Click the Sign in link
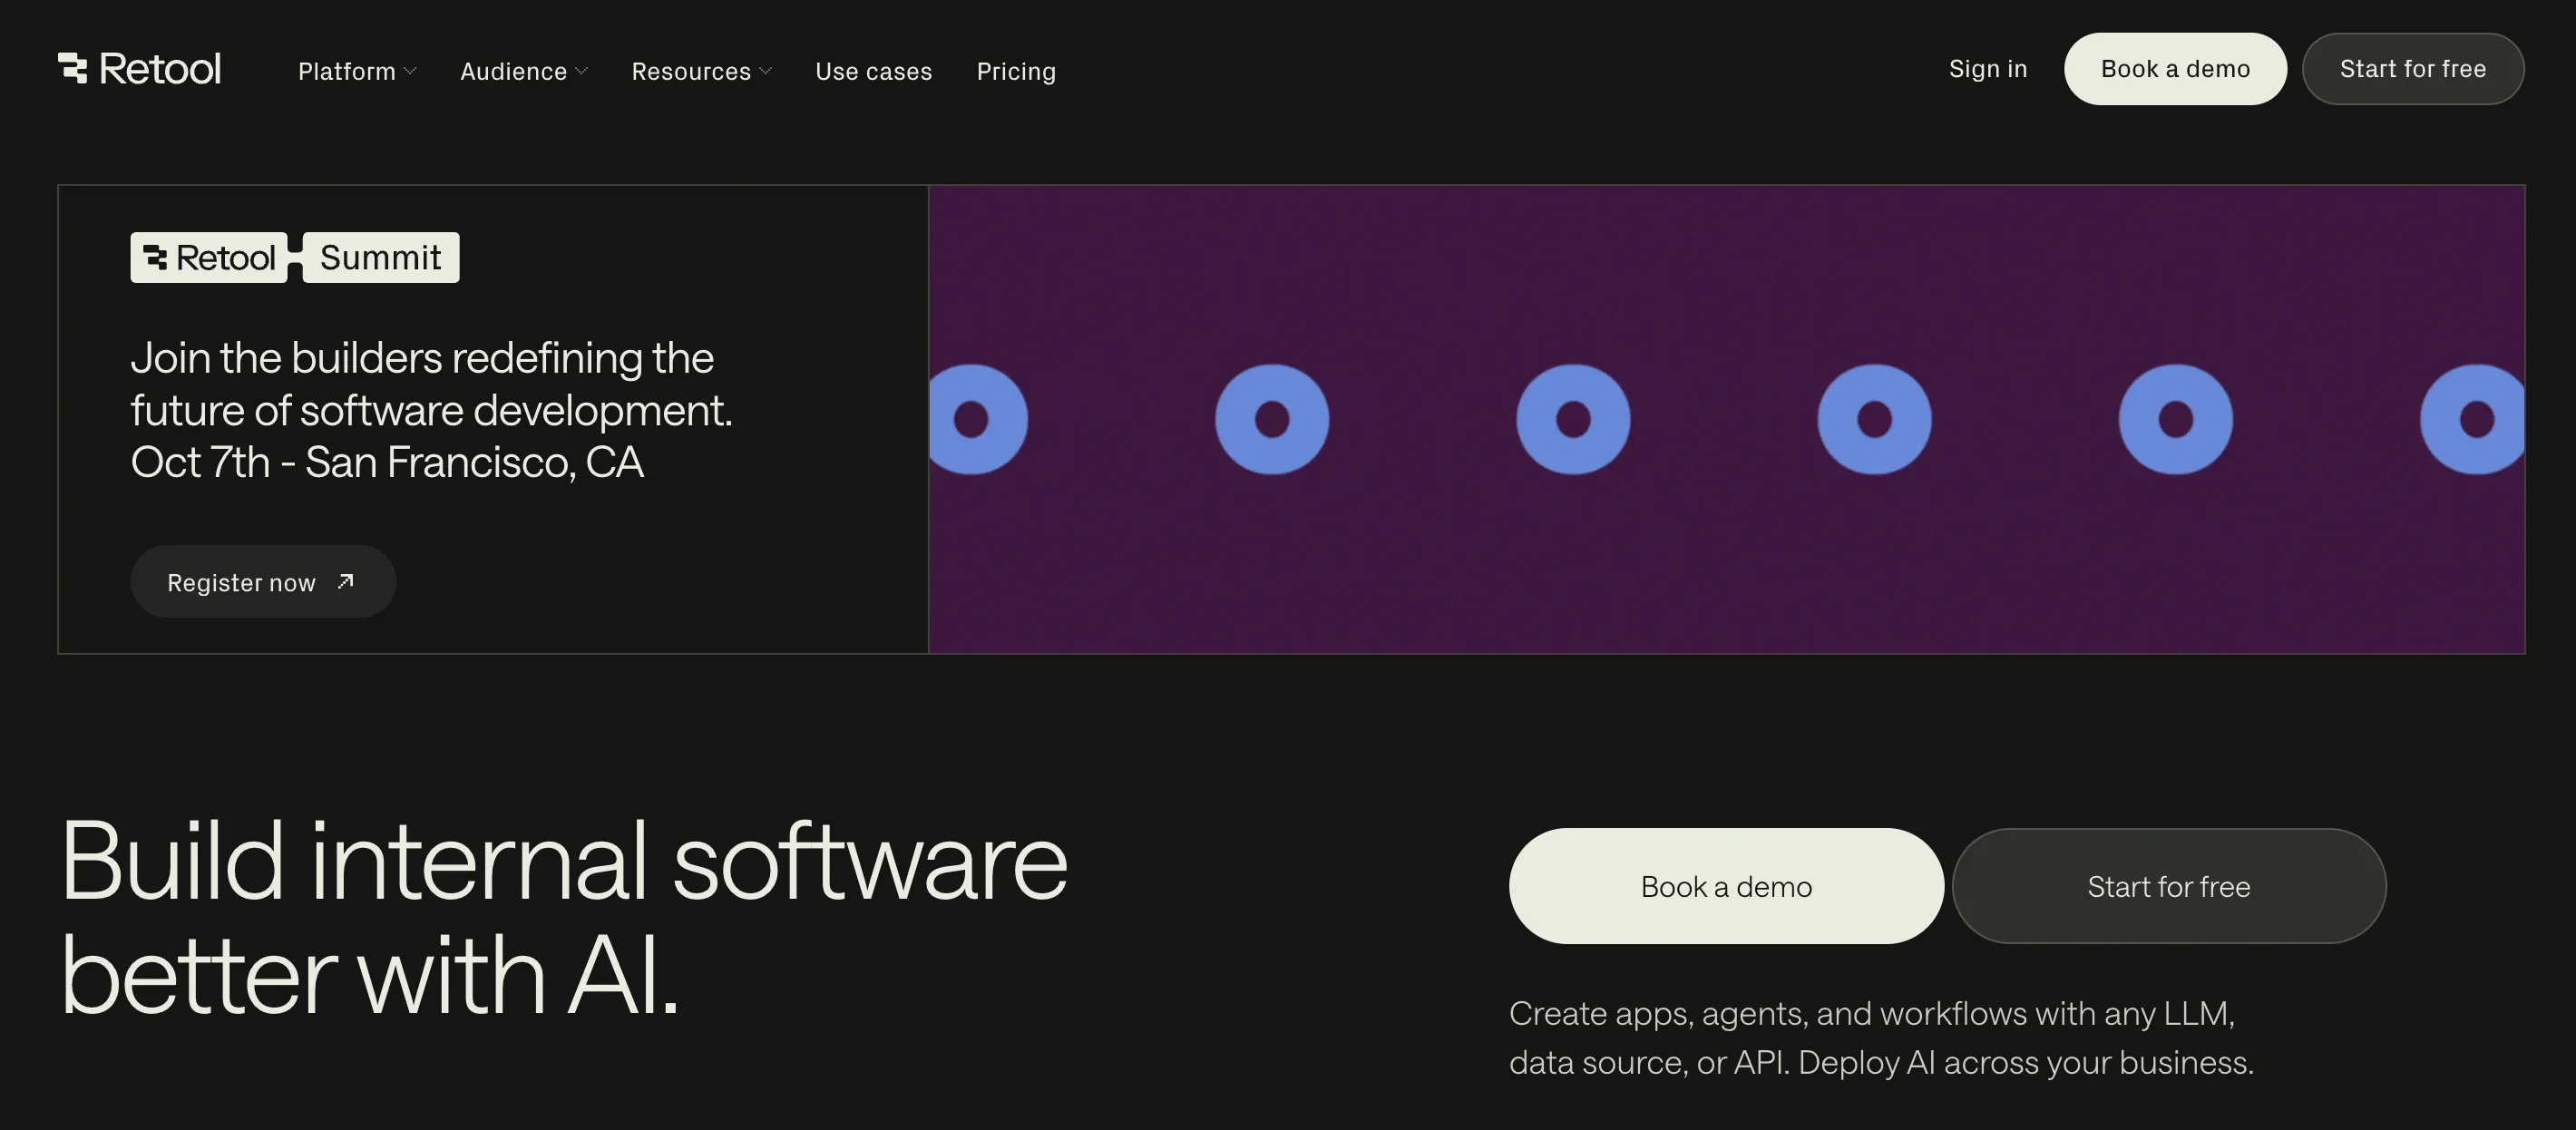The width and height of the screenshot is (2576, 1130). tap(1987, 69)
